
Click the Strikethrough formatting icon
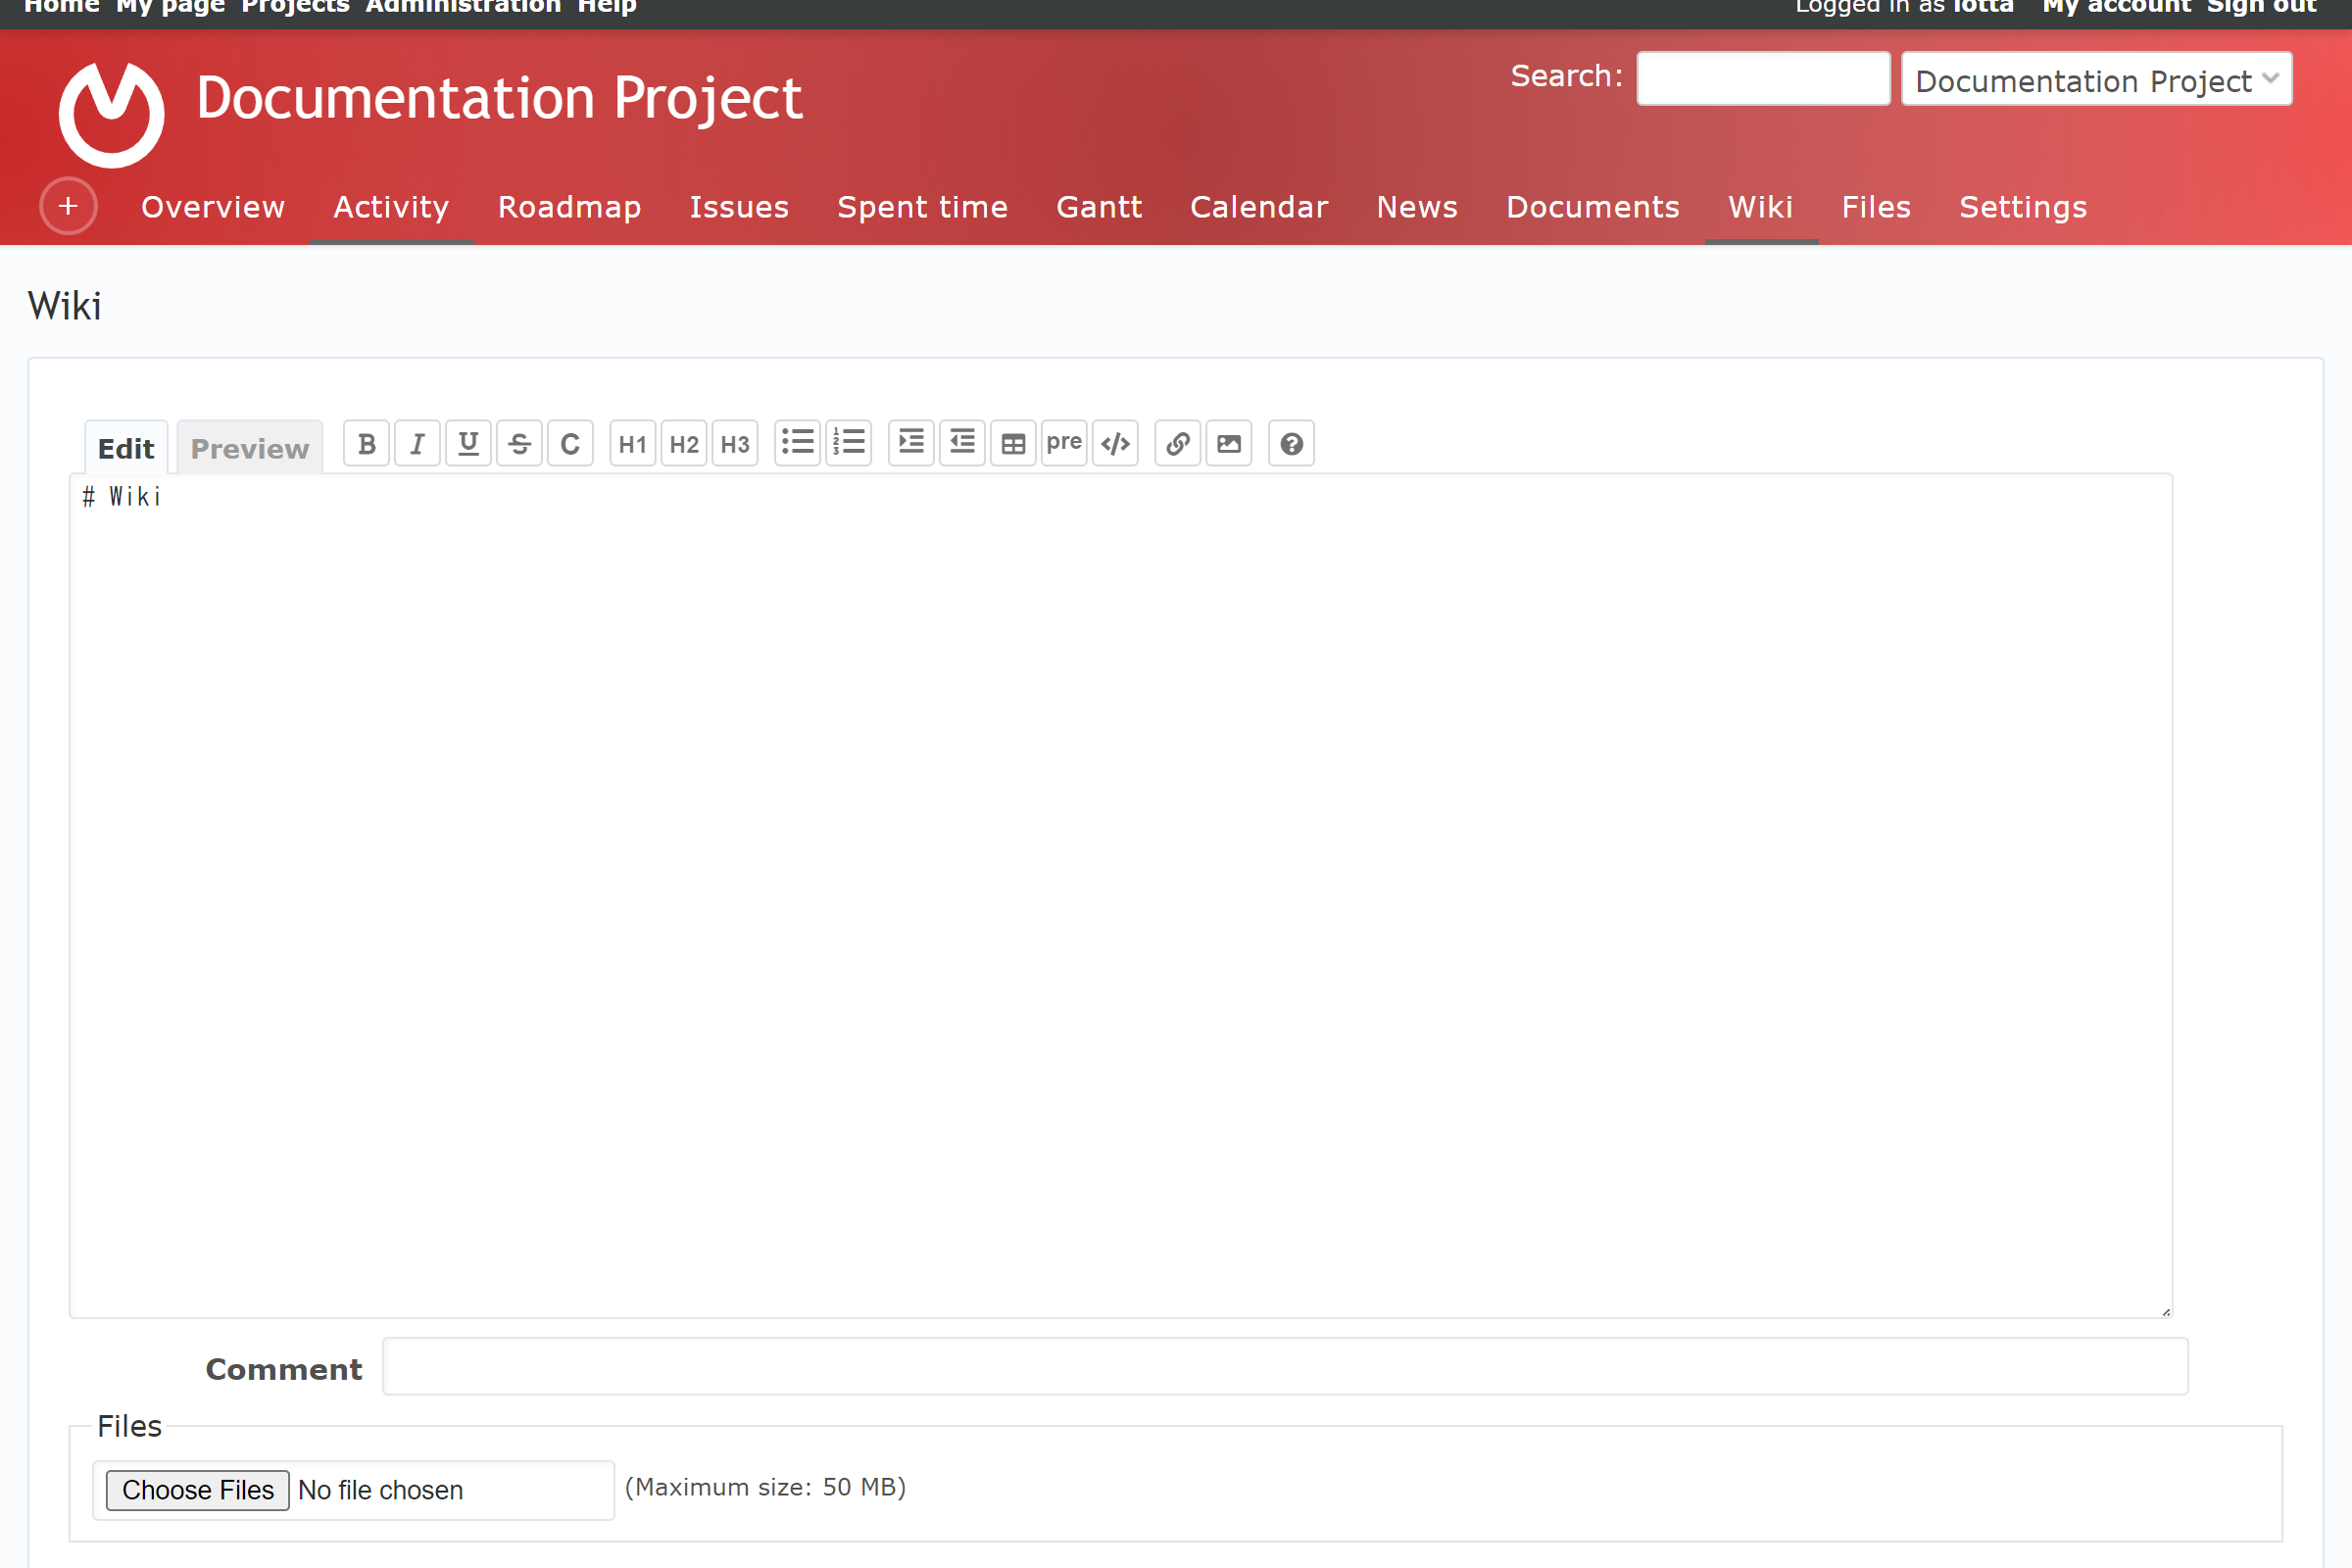[x=519, y=445]
